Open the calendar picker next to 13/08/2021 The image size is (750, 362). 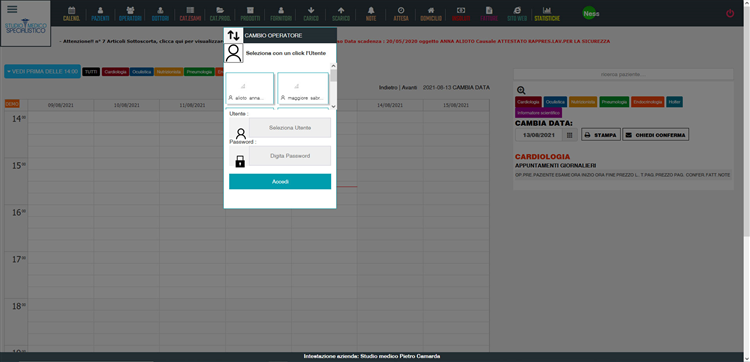(569, 135)
